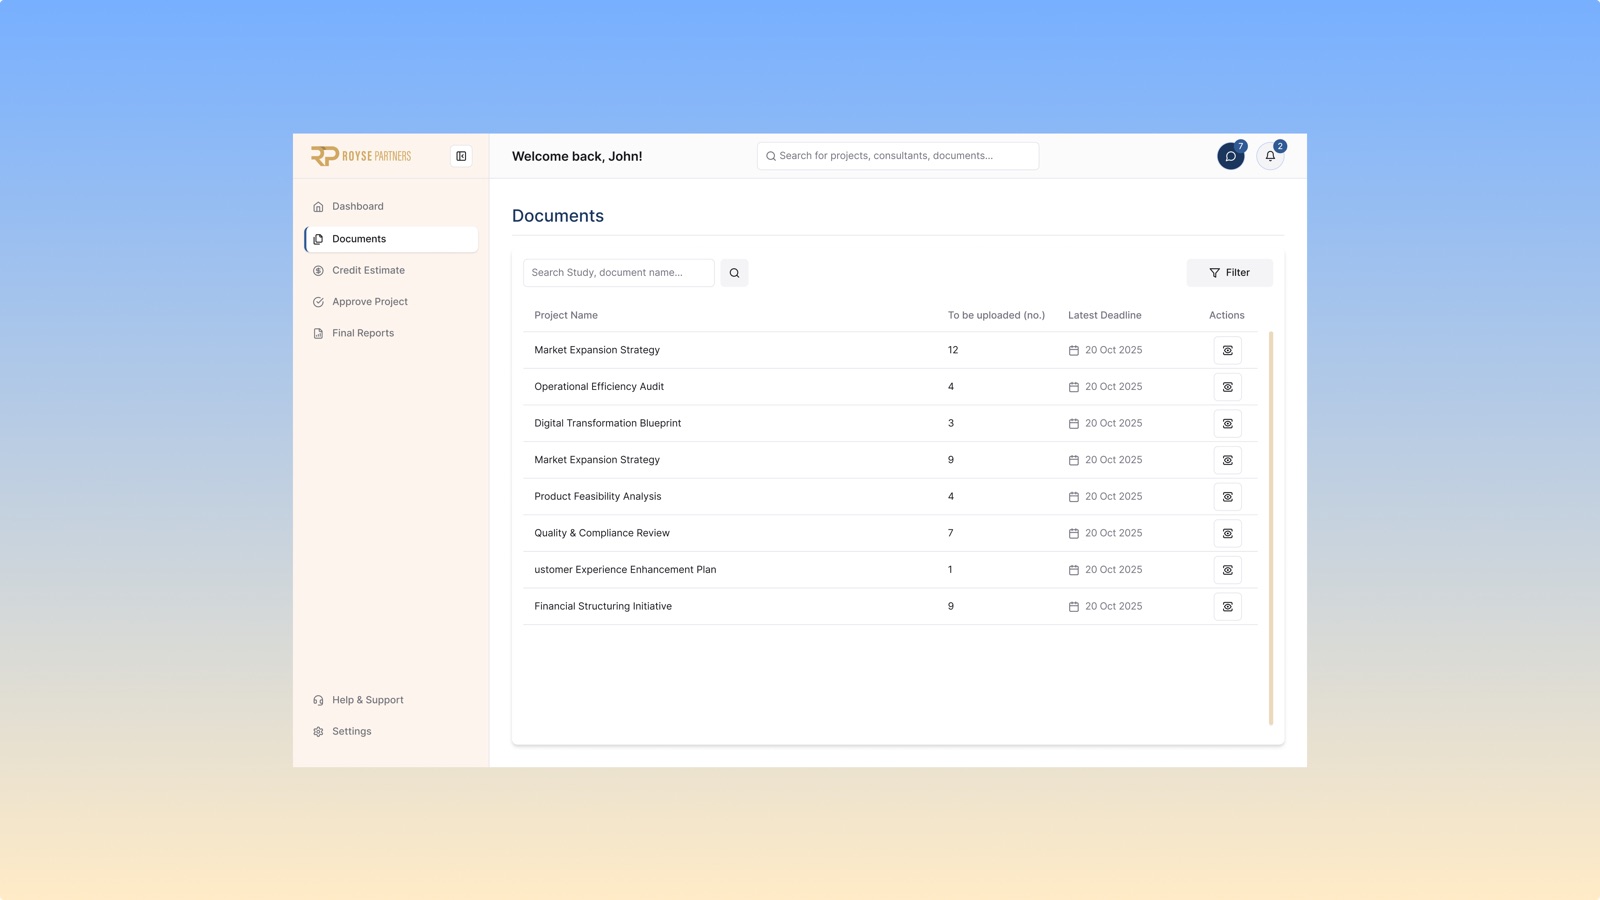View Digital Transformation Blueprint documents

pyautogui.click(x=1227, y=423)
